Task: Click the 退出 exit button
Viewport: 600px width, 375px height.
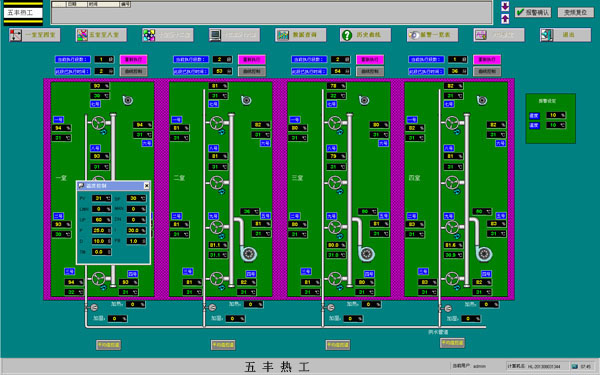Action: pos(566,35)
